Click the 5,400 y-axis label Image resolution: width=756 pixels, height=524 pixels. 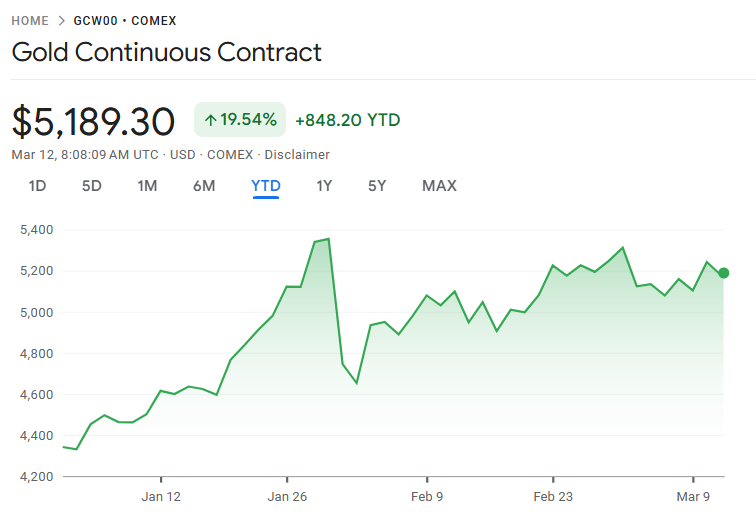coord(36,230)
